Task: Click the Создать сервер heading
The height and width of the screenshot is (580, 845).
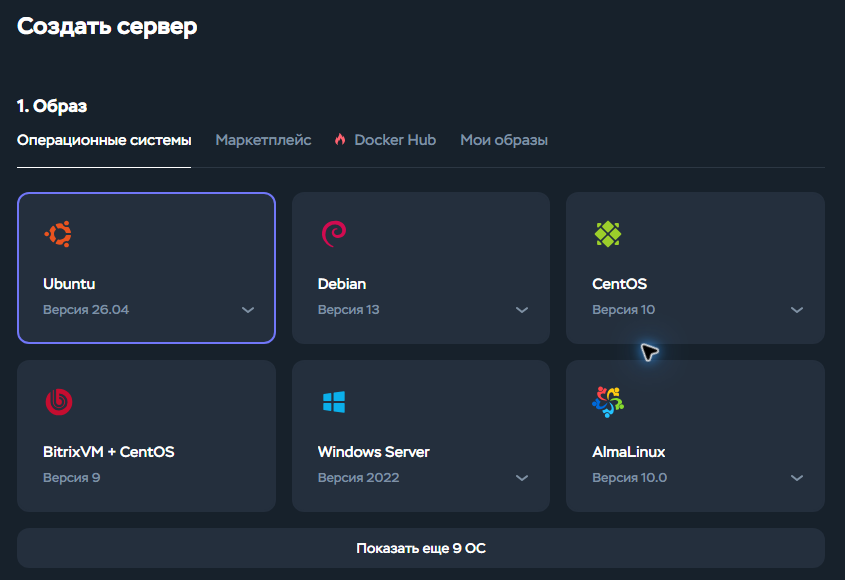Action: [107, 26]
